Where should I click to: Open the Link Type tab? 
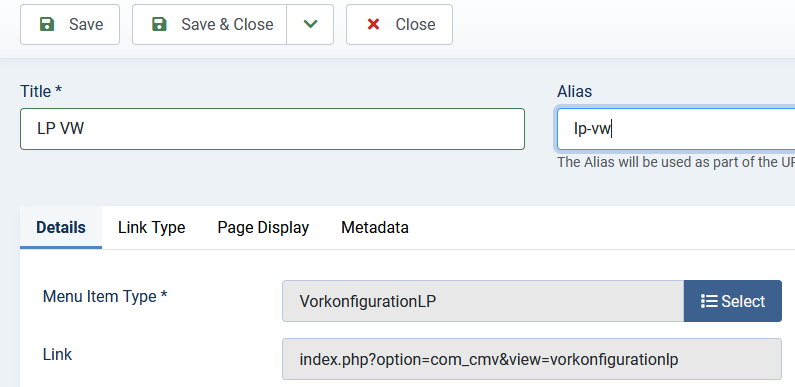152,227
